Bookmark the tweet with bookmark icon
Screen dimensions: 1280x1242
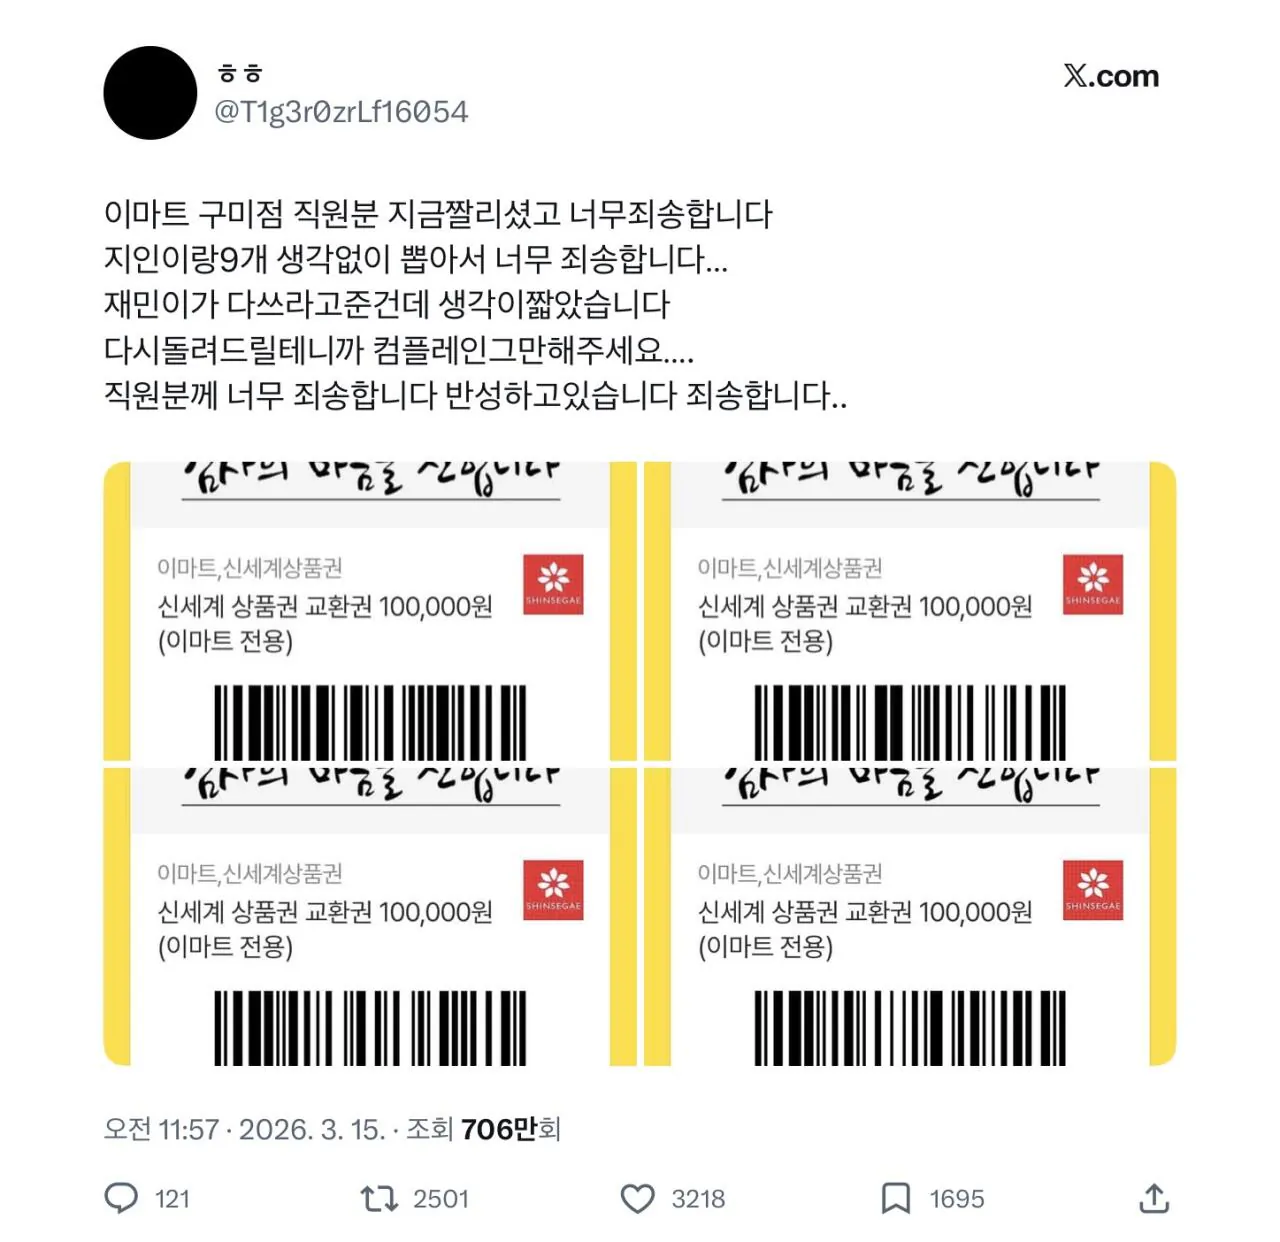(895, 1198)
